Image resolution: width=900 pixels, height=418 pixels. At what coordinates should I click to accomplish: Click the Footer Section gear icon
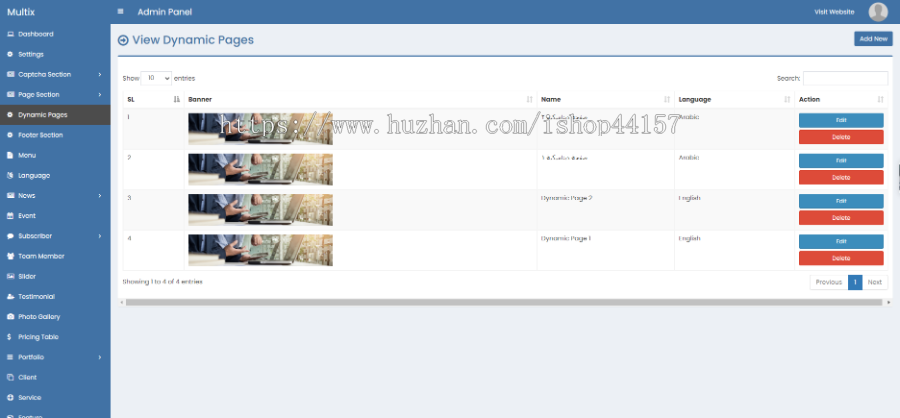pyautogui.click(x=10, y=135)
